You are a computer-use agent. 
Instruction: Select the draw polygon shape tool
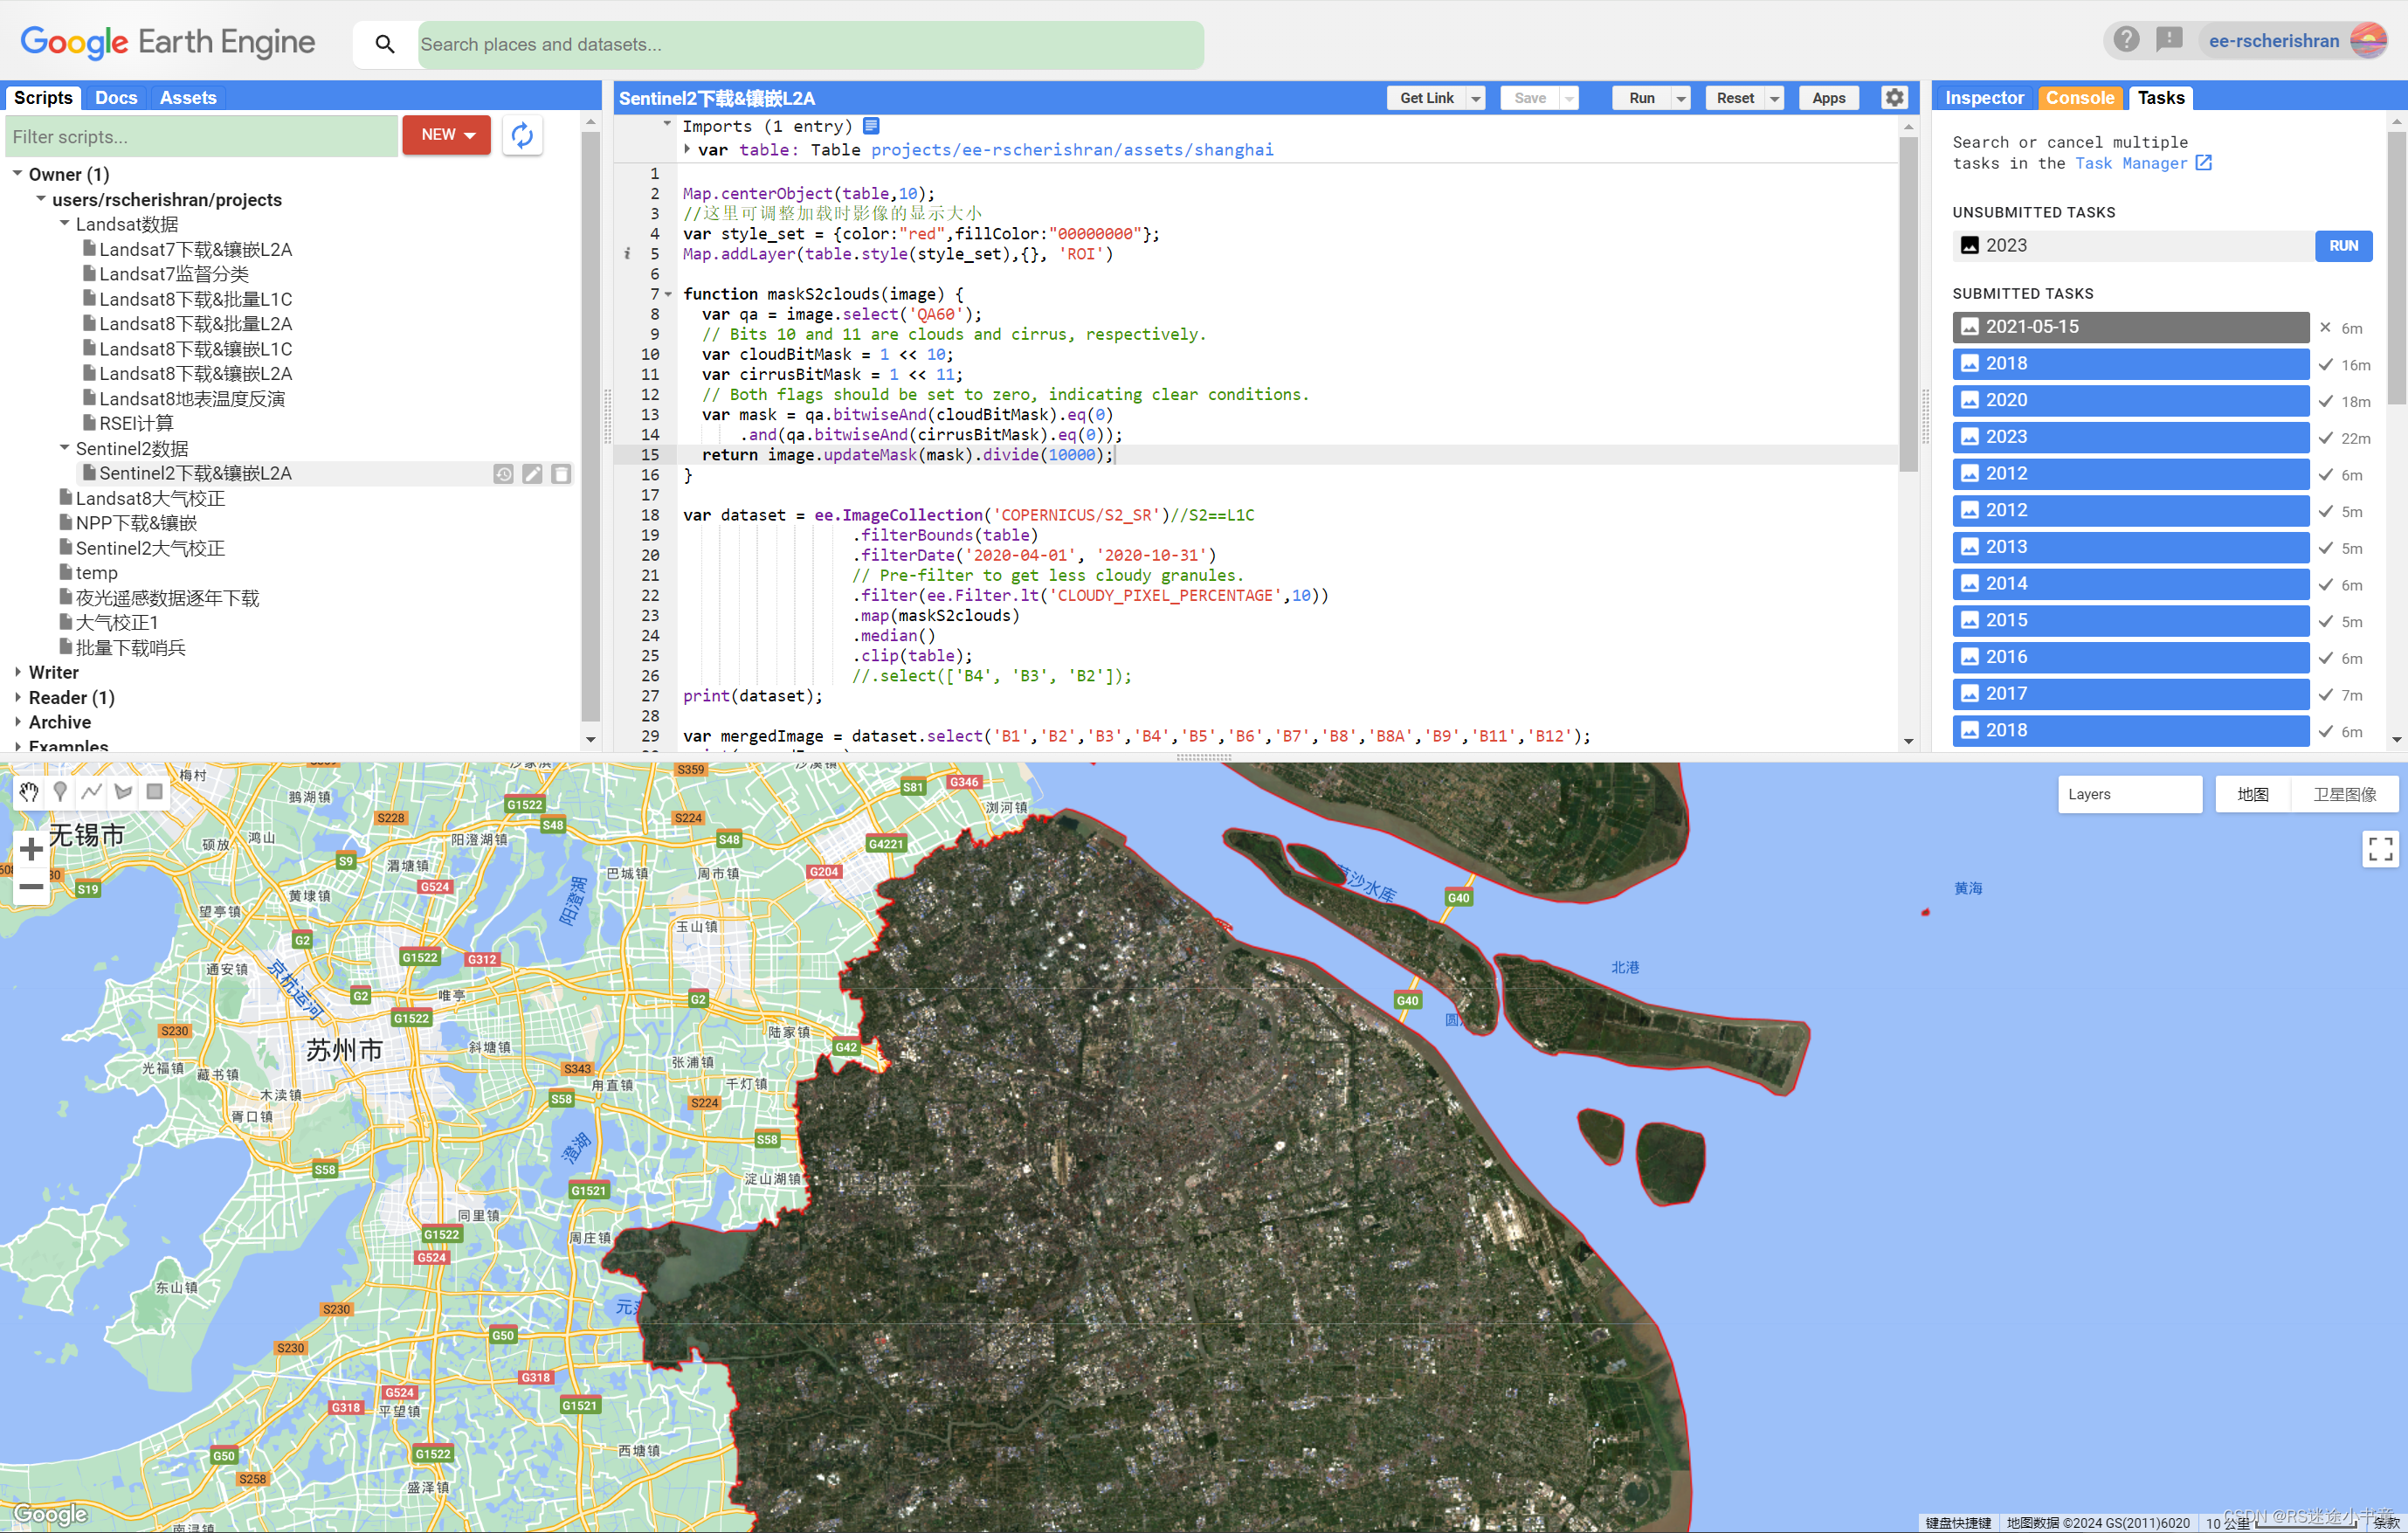[x=123, y=792]
